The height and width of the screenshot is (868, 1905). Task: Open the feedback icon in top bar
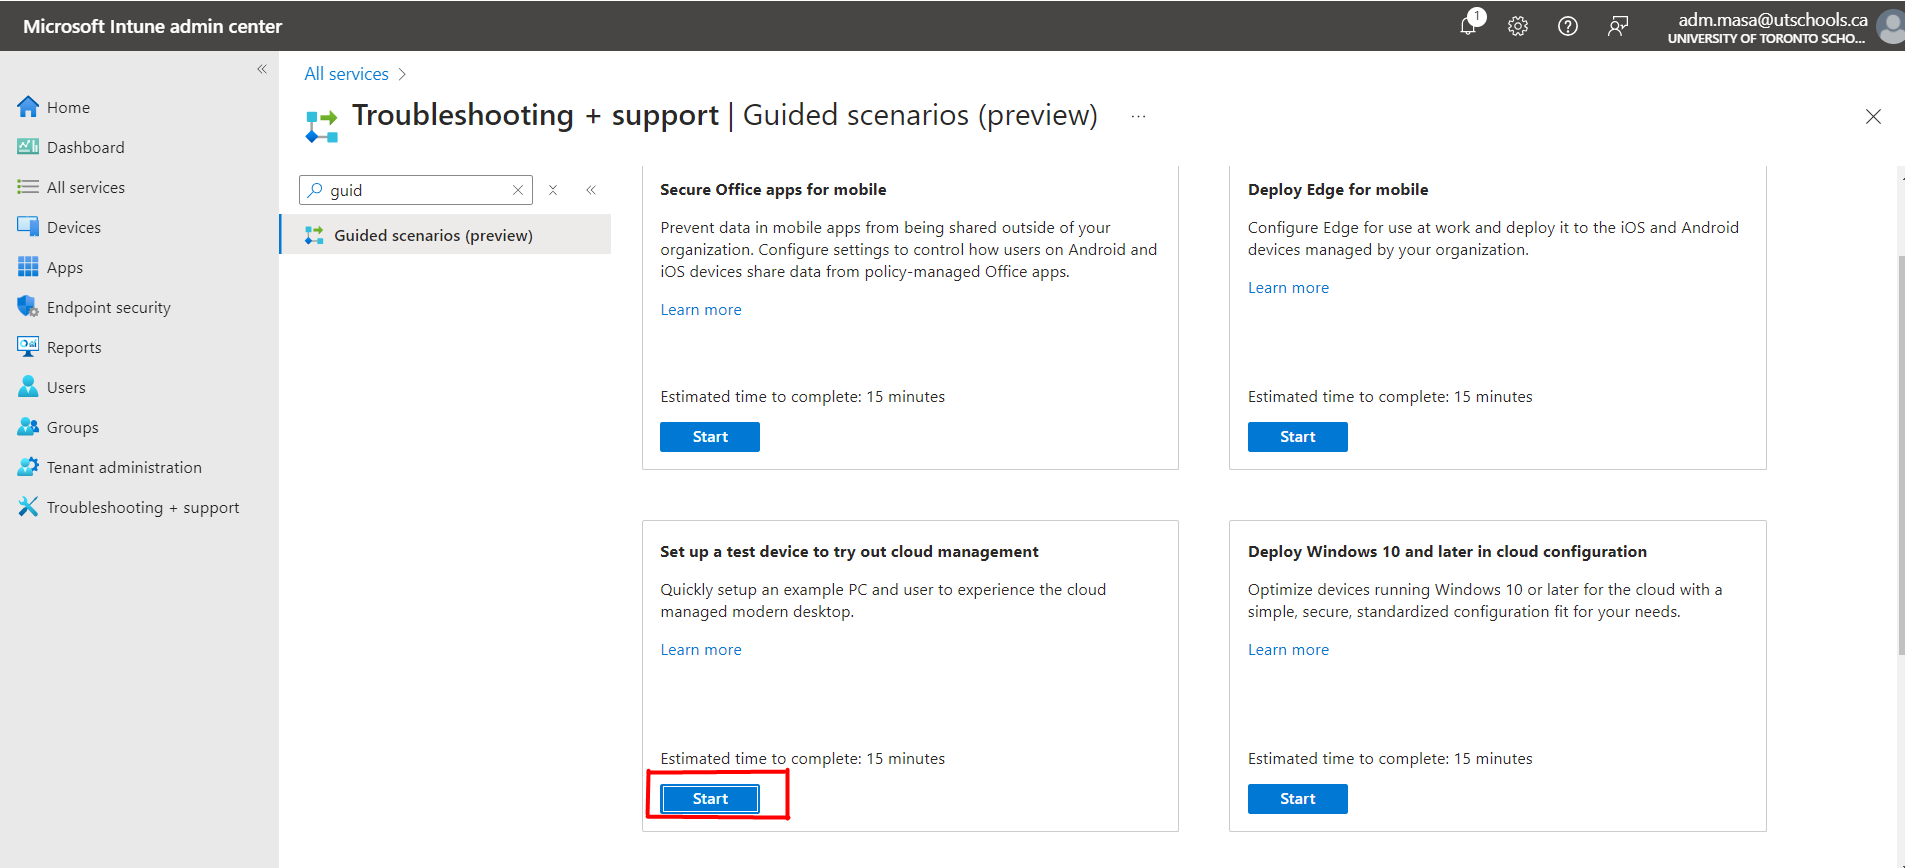pyautogui.click(x=1618, y=26)
